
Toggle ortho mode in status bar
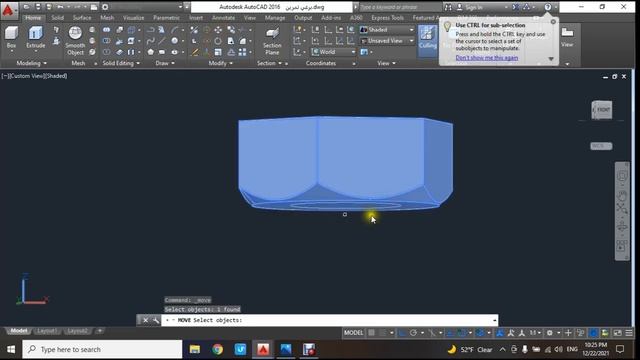[402, 333]
